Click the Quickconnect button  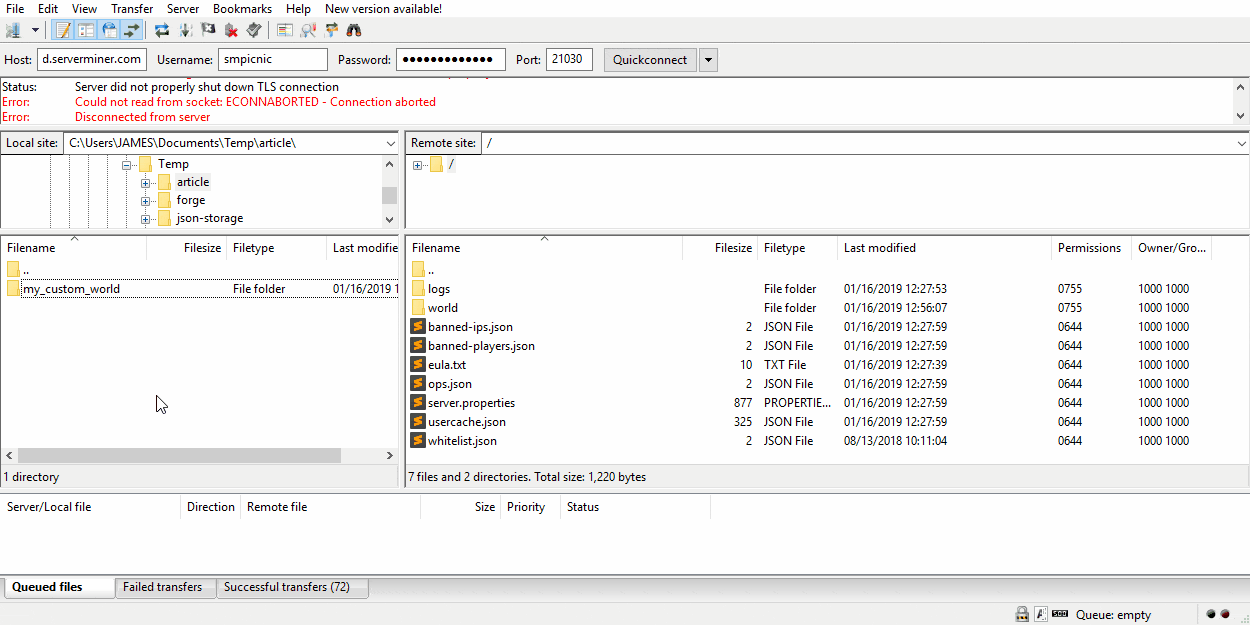(650, 60)
